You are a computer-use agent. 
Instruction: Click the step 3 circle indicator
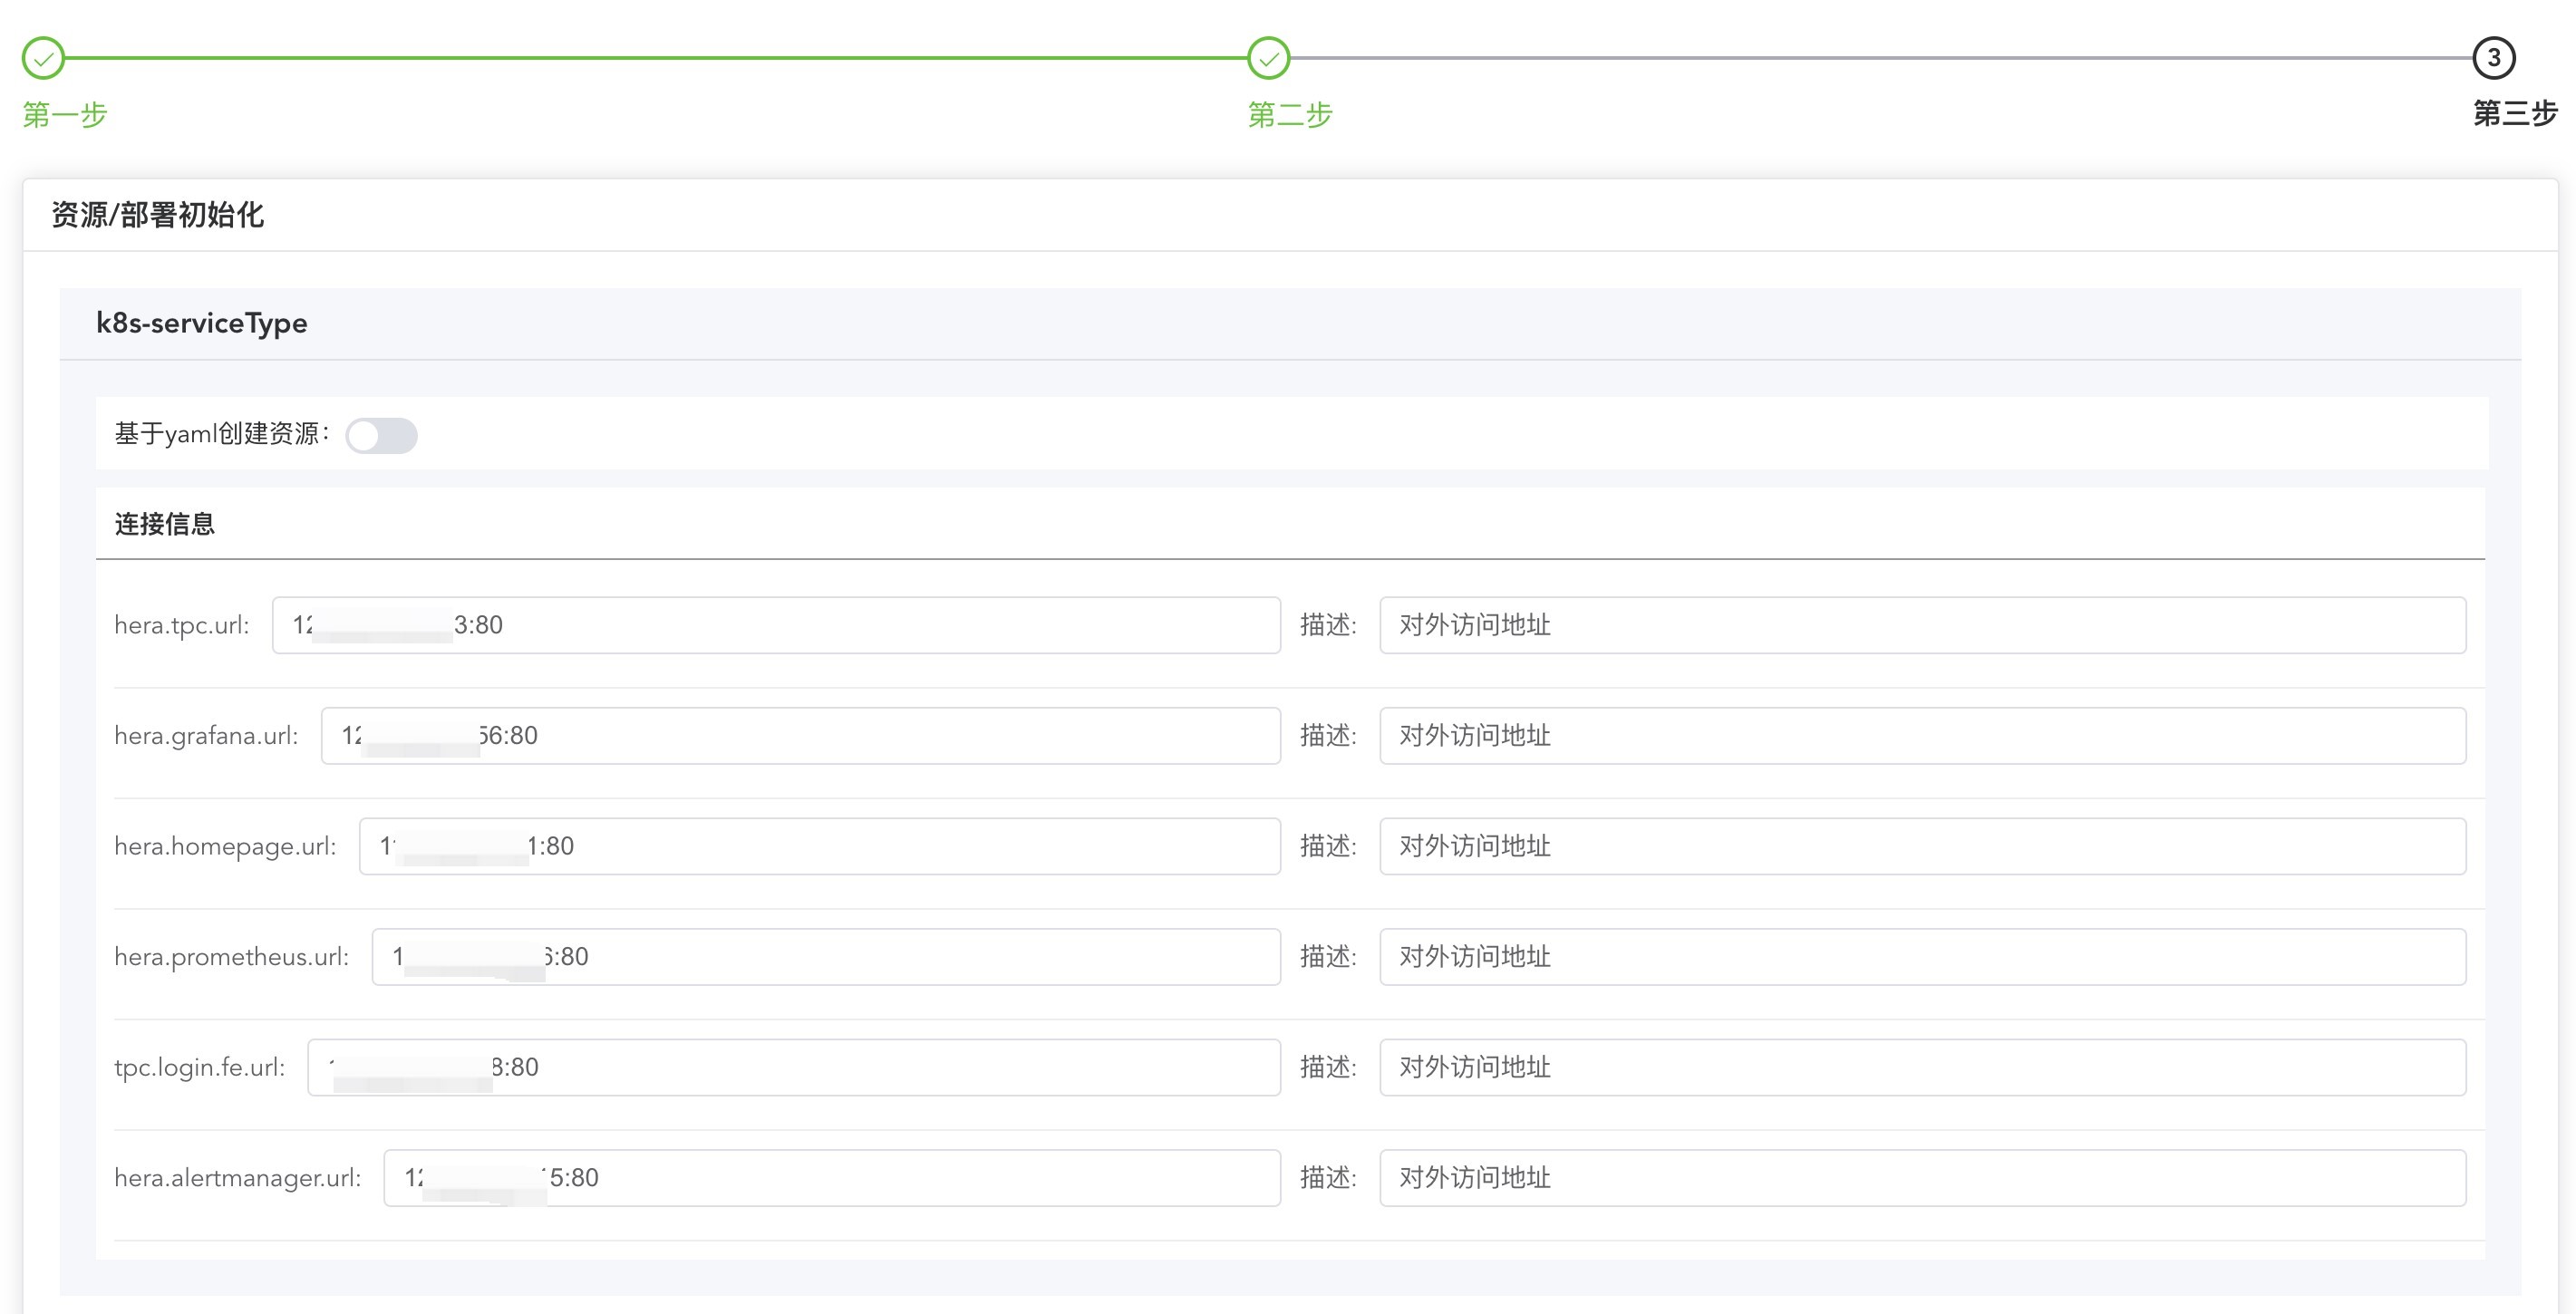pyautogui.click(x=2493, y=58)
